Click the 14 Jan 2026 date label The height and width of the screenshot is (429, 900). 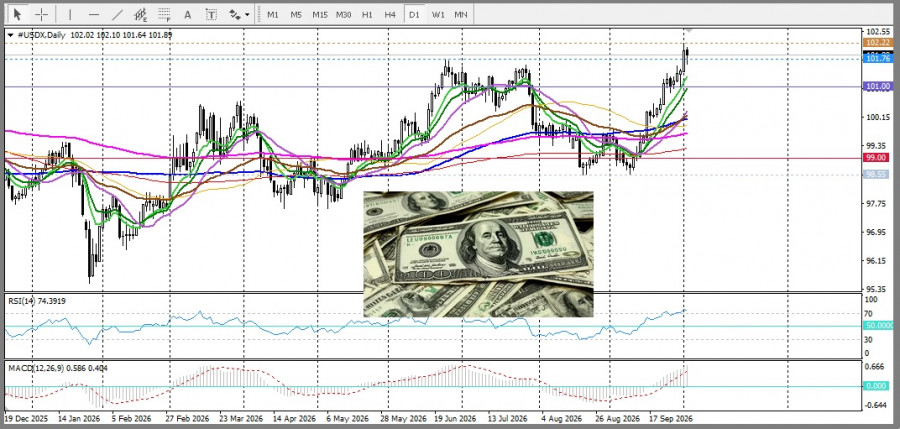[80, 419]
